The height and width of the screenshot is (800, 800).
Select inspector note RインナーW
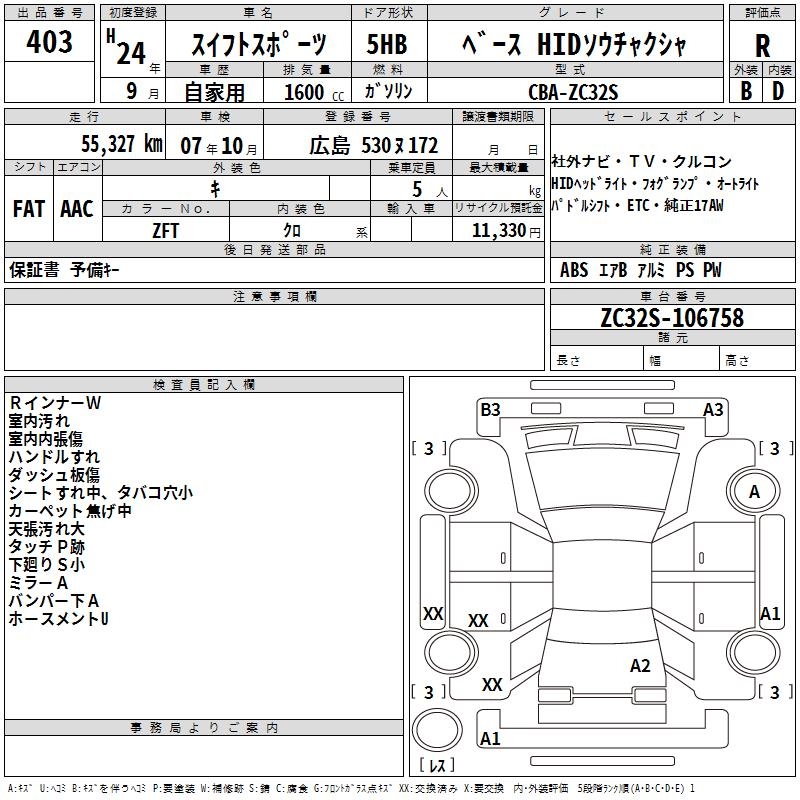[x=55, y=403]
